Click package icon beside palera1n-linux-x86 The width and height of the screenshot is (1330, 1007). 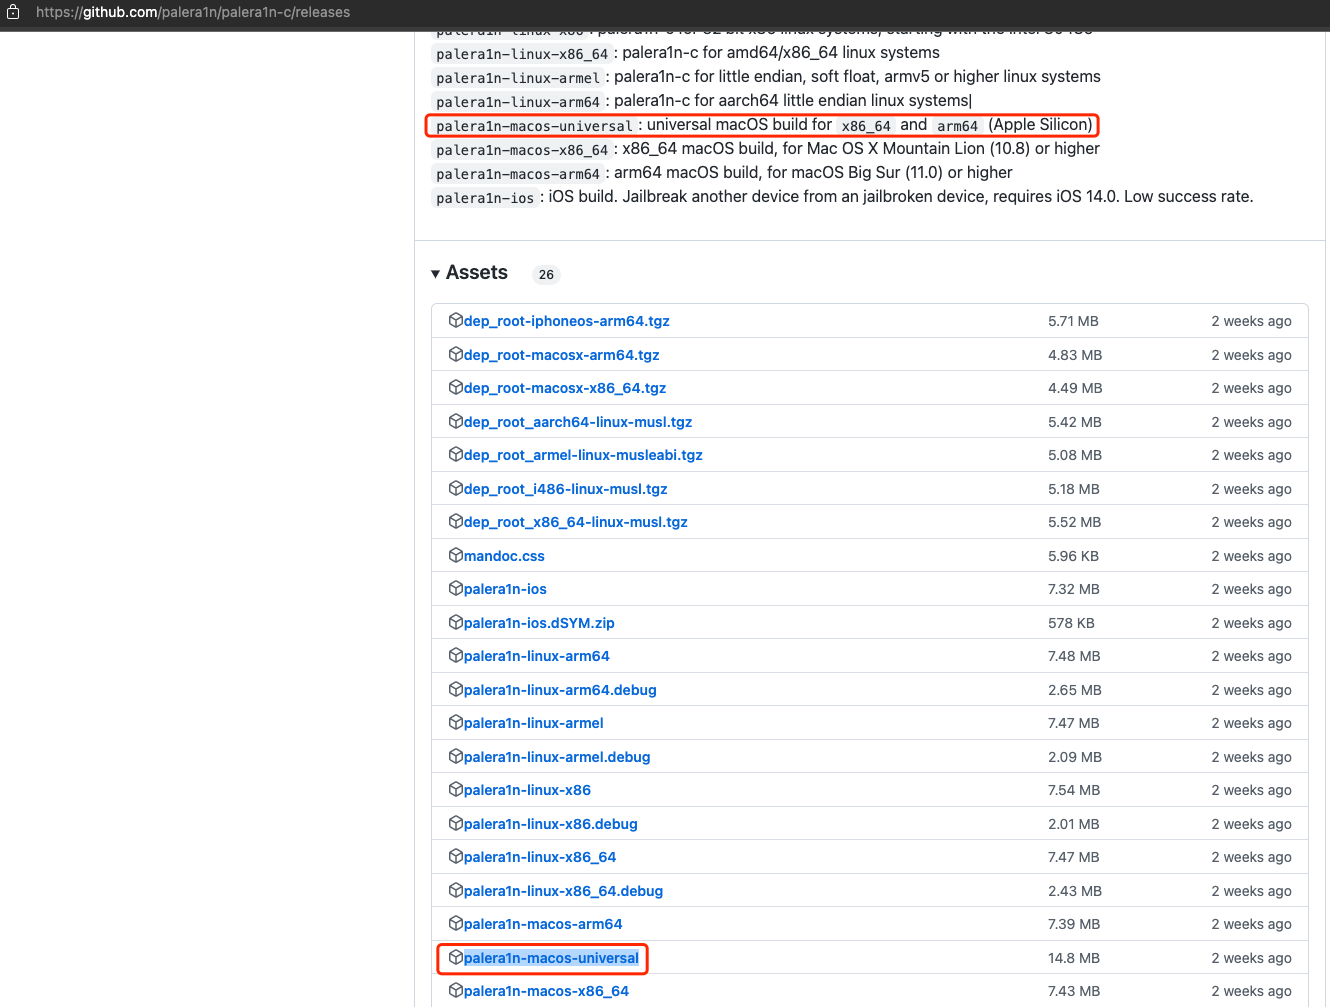[x=456, y=789]
